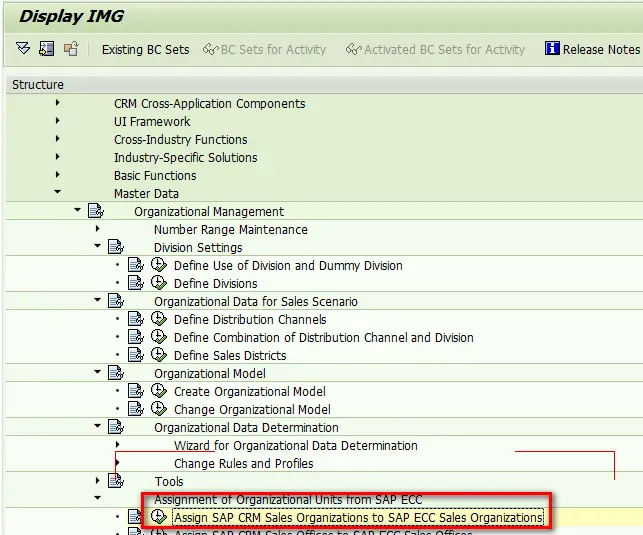This screenshot has width=643, height=535.
Task: Select Create Organizational Model text
Action: pos(250,392)
